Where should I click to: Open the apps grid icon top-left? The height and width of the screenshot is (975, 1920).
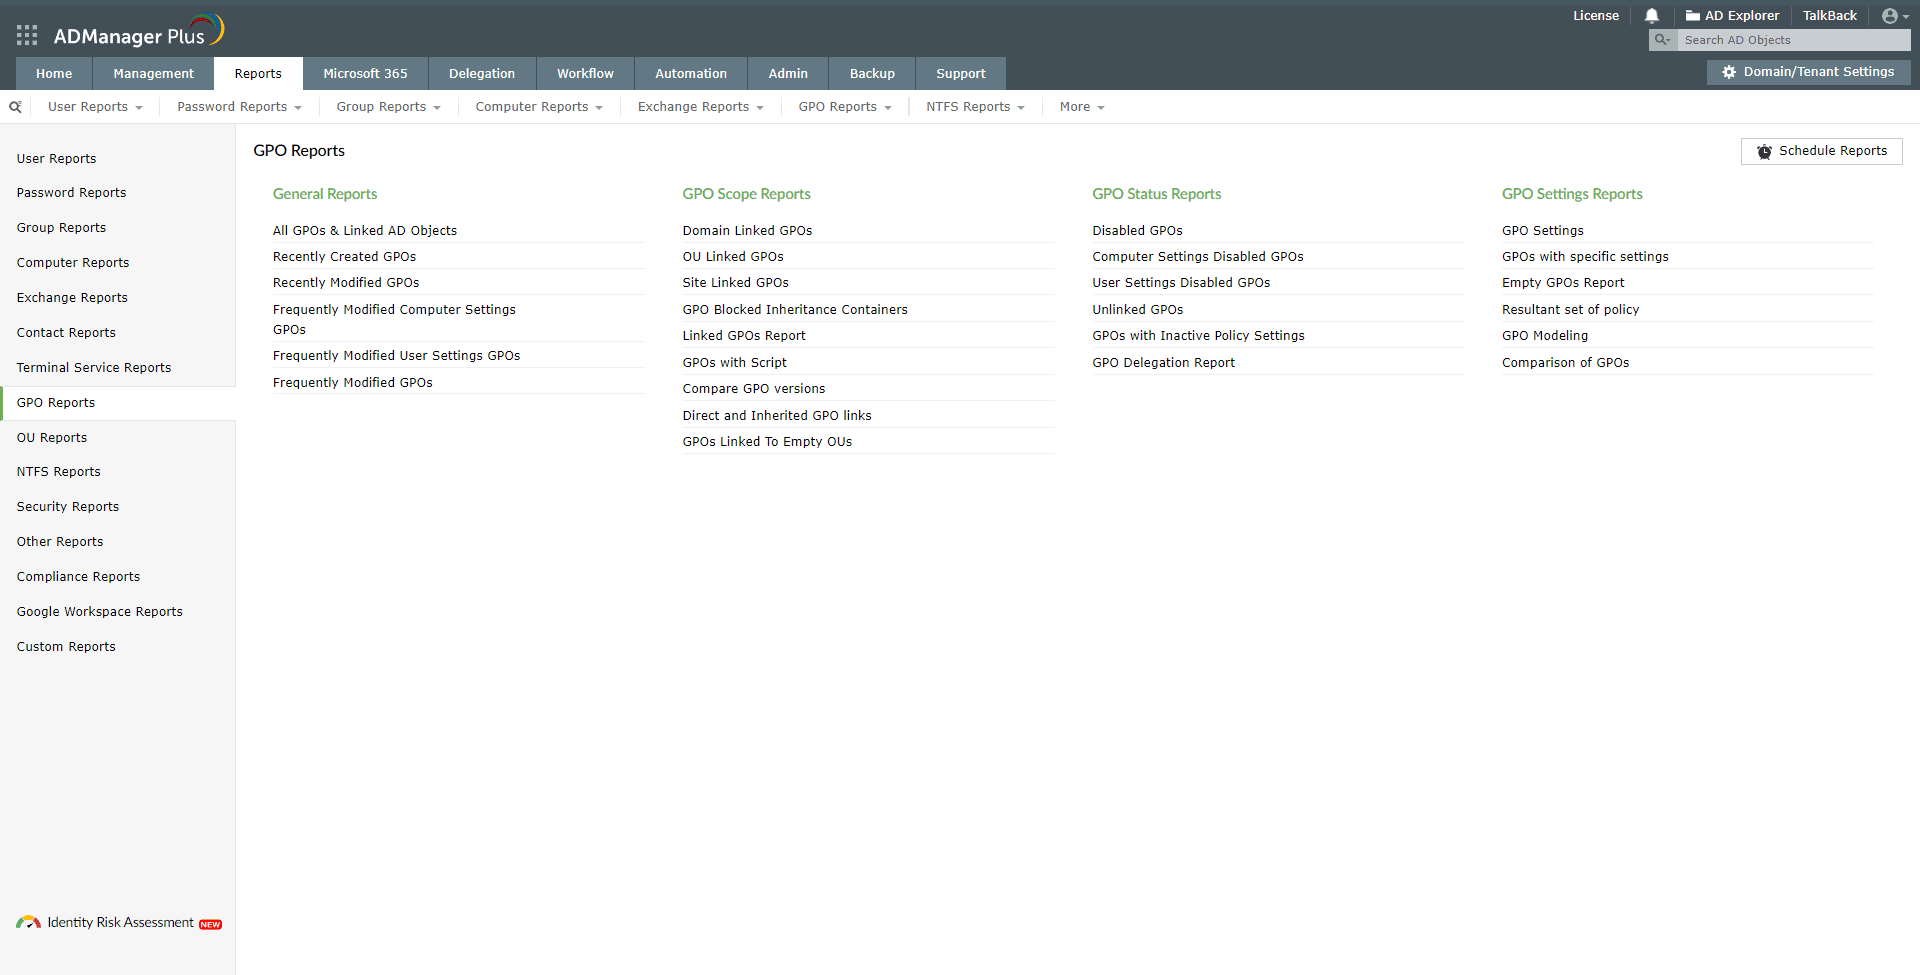tap(26, 35)
